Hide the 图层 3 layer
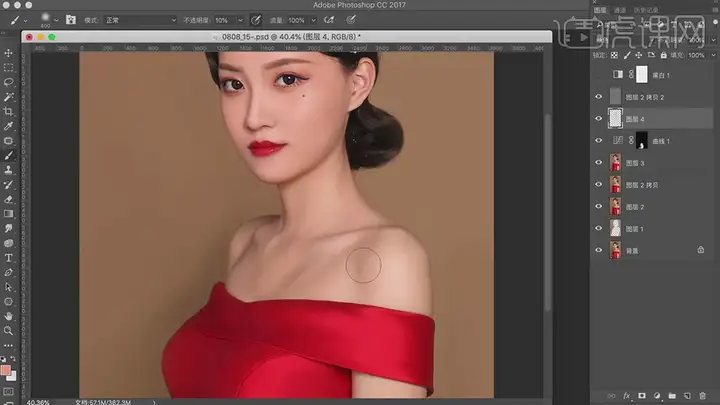The height and width of the screenshot is (405, 720). (x=598, y=163)
